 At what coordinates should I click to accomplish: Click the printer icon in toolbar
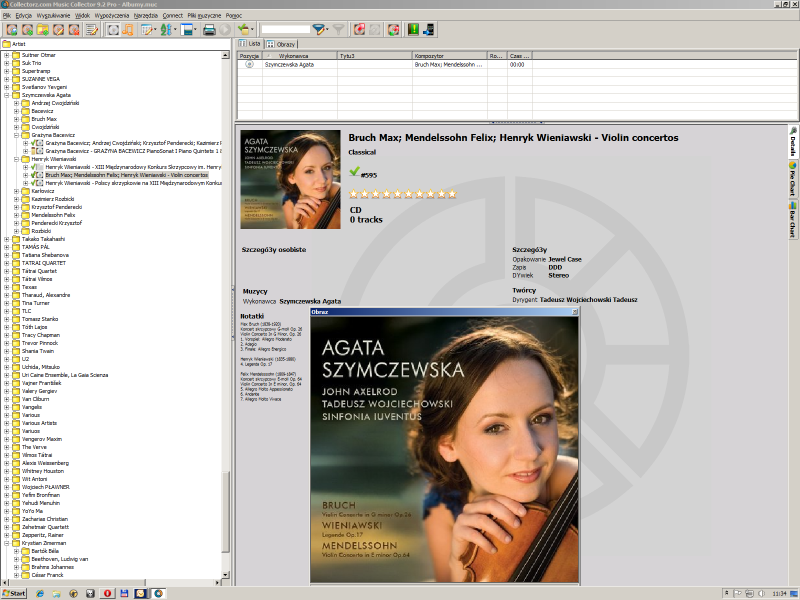[x=209, y=30]
